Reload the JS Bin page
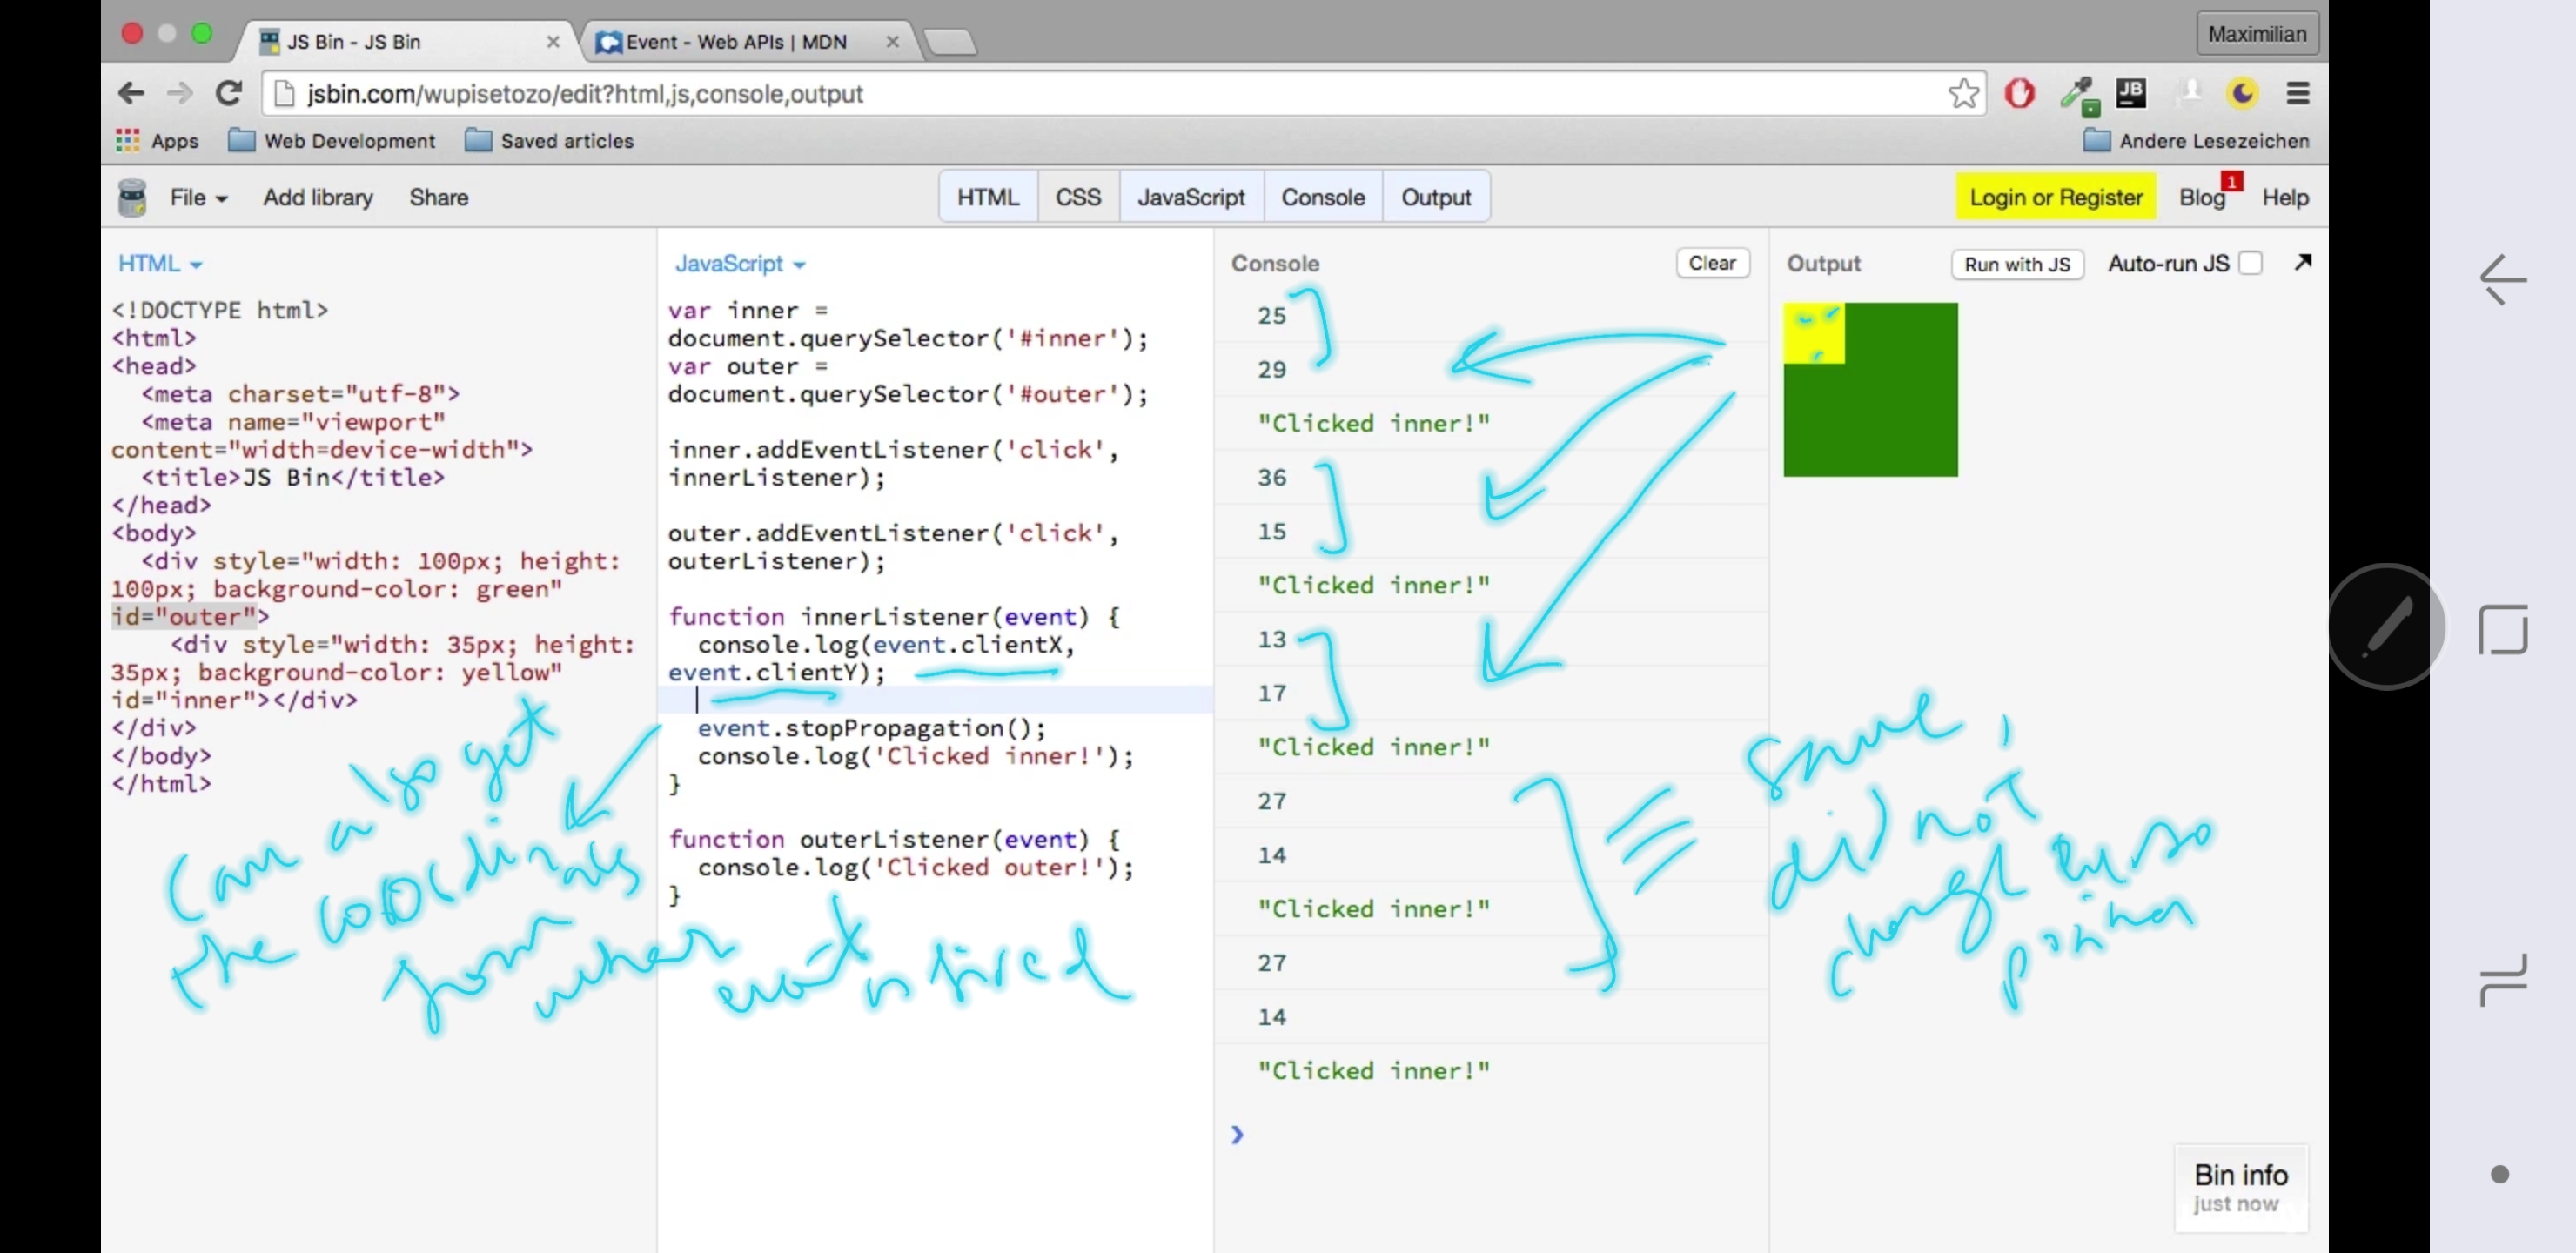2576x1253 pixels. point(229,93)
